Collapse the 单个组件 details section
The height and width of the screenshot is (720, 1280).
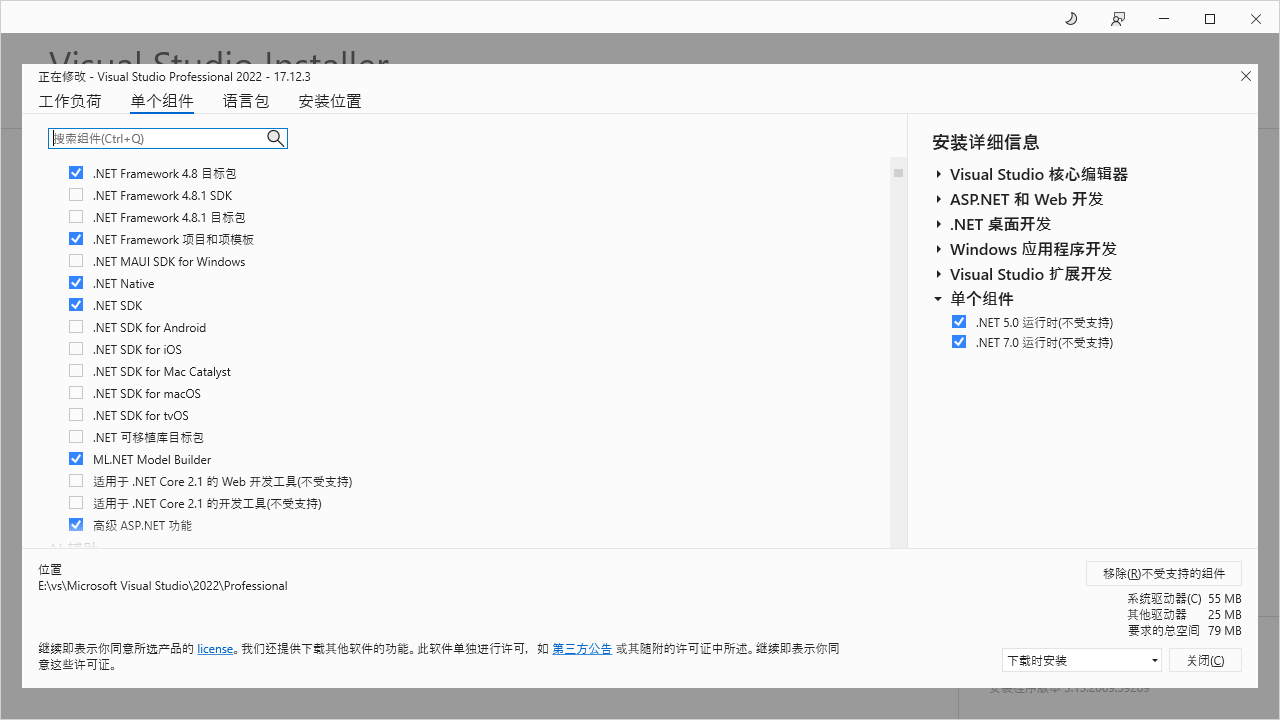pos(938,299)
